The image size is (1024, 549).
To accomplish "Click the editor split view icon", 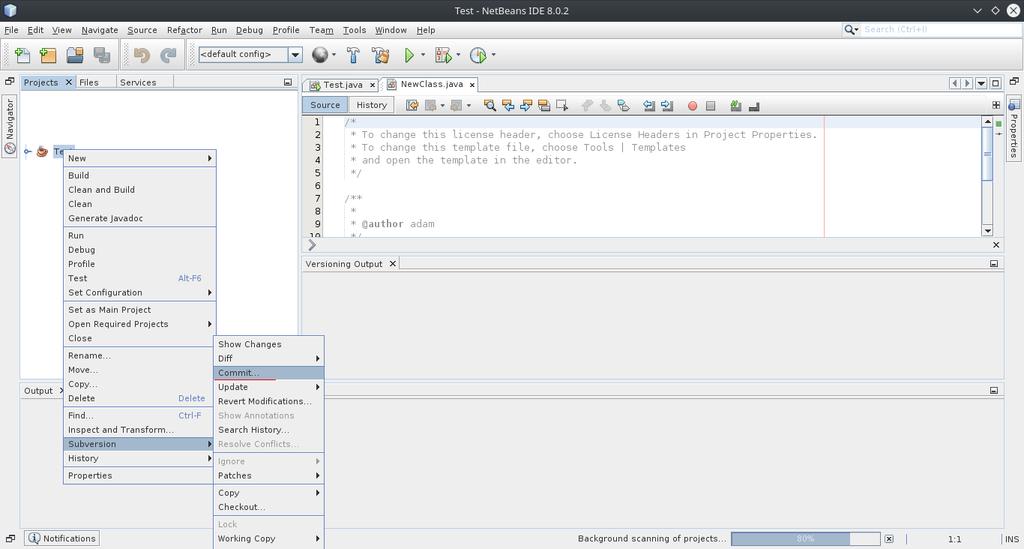I will [x=996, y=105].
